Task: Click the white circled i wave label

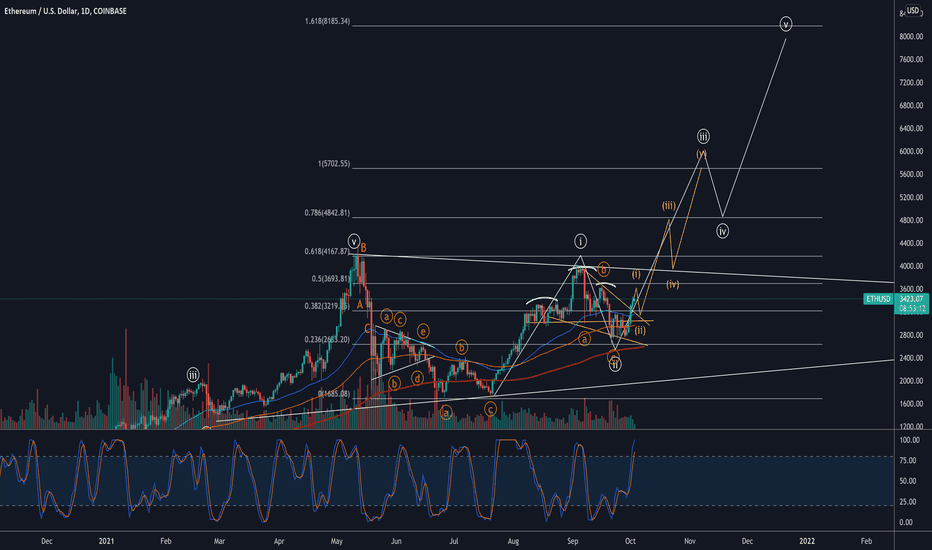Action: [580, 241]
